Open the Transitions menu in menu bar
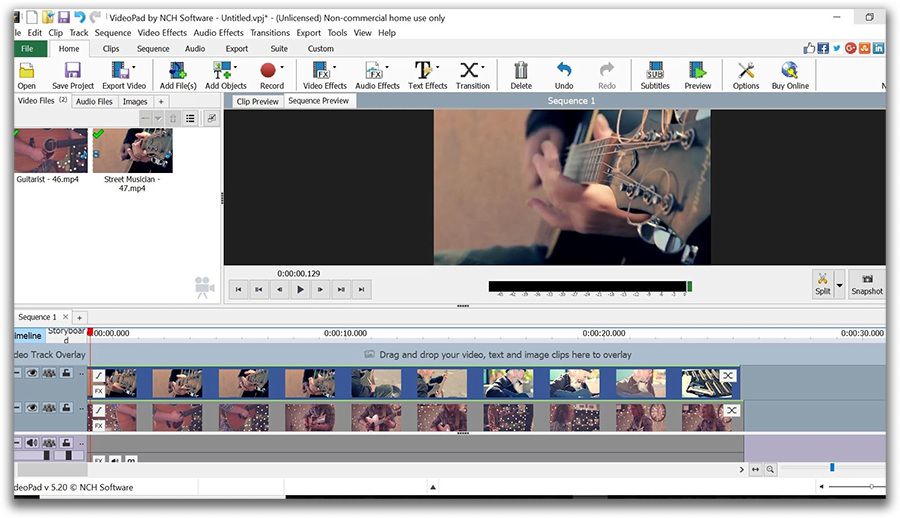This screenshot has width=900, height=518. 270,33
